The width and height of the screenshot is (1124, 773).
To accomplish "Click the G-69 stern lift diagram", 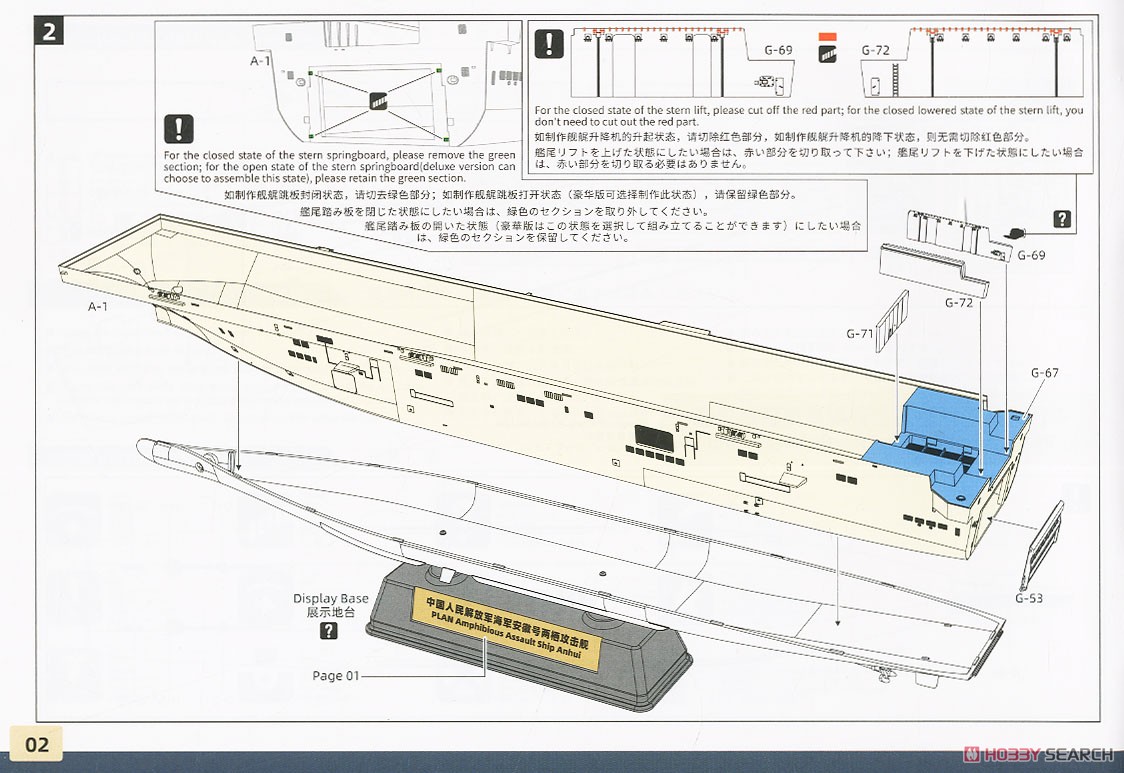I will coord(683,62).
